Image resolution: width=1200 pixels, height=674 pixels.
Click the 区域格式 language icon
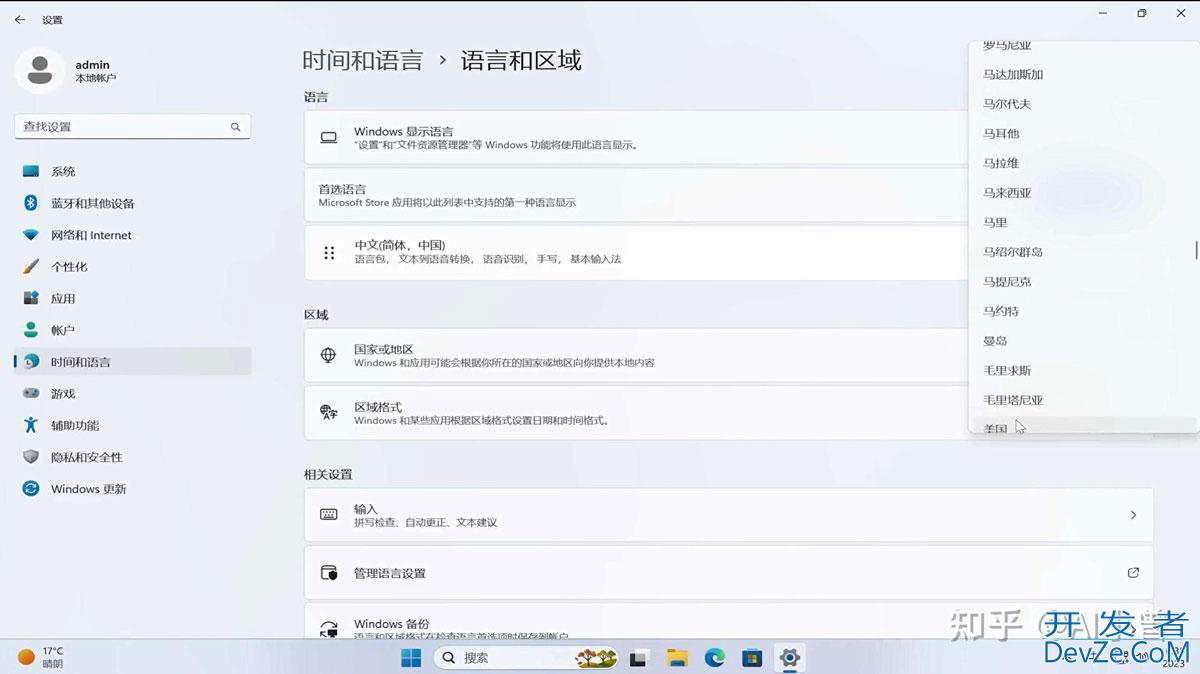tap(328, 413)
